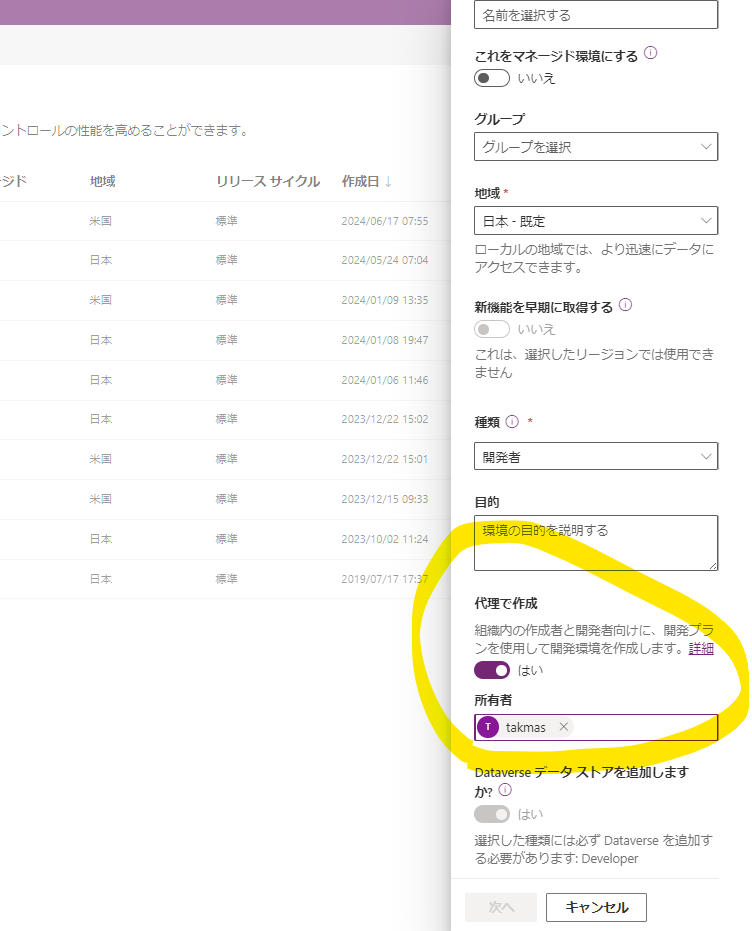This screenshot has width=752, height=931.
Task: Click 日本 in the 2024/05/24 row
Action: click(100, 260)
